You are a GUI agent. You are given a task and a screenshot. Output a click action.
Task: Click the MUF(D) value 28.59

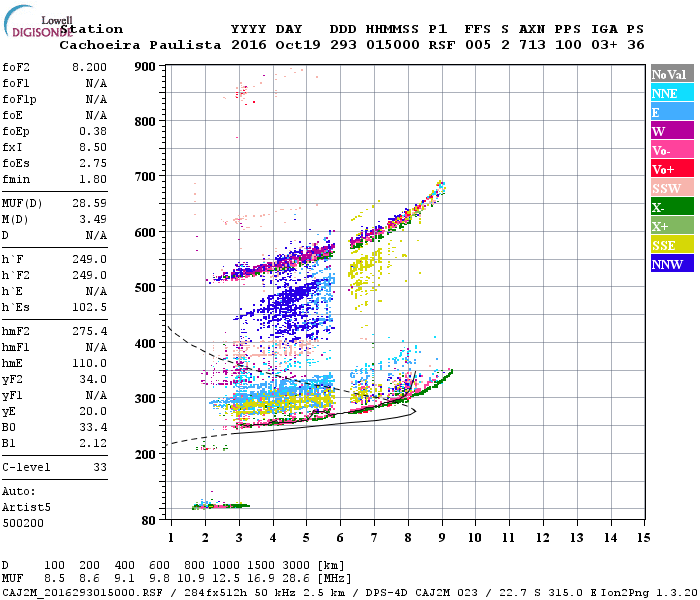tap(89, 204)
